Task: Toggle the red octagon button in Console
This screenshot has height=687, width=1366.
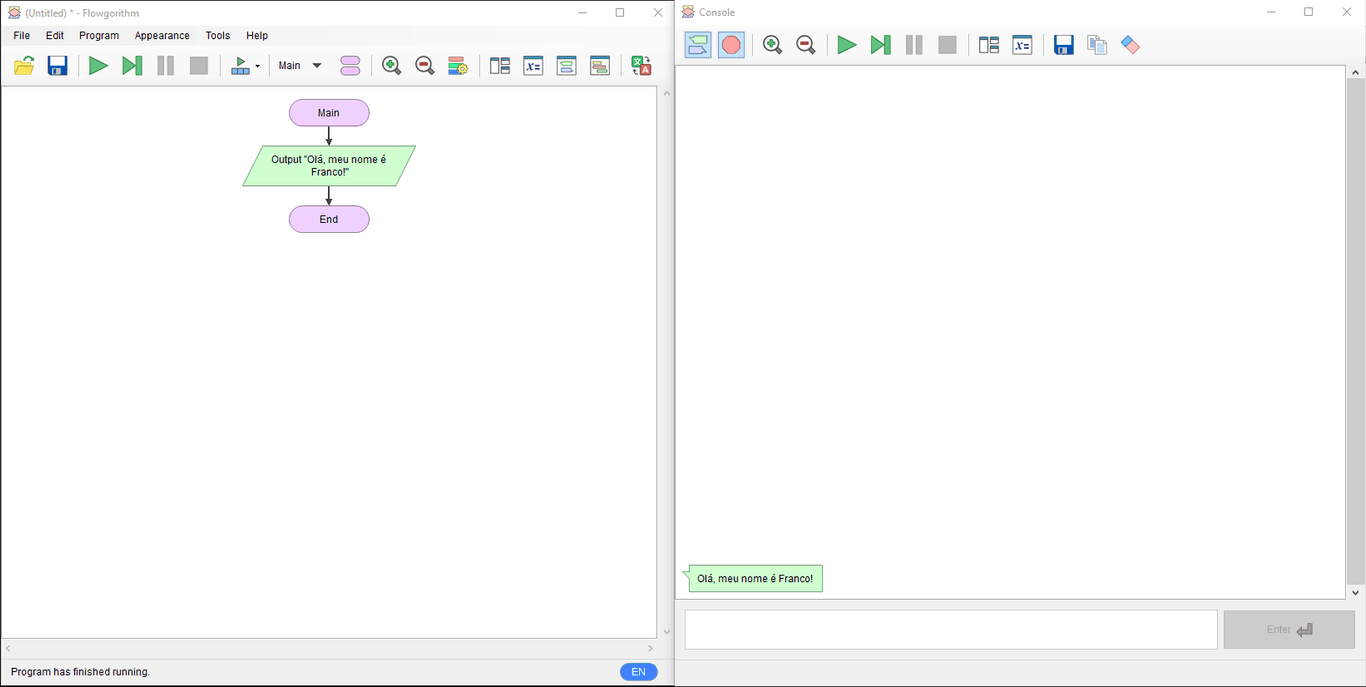Action: [731, 45]
